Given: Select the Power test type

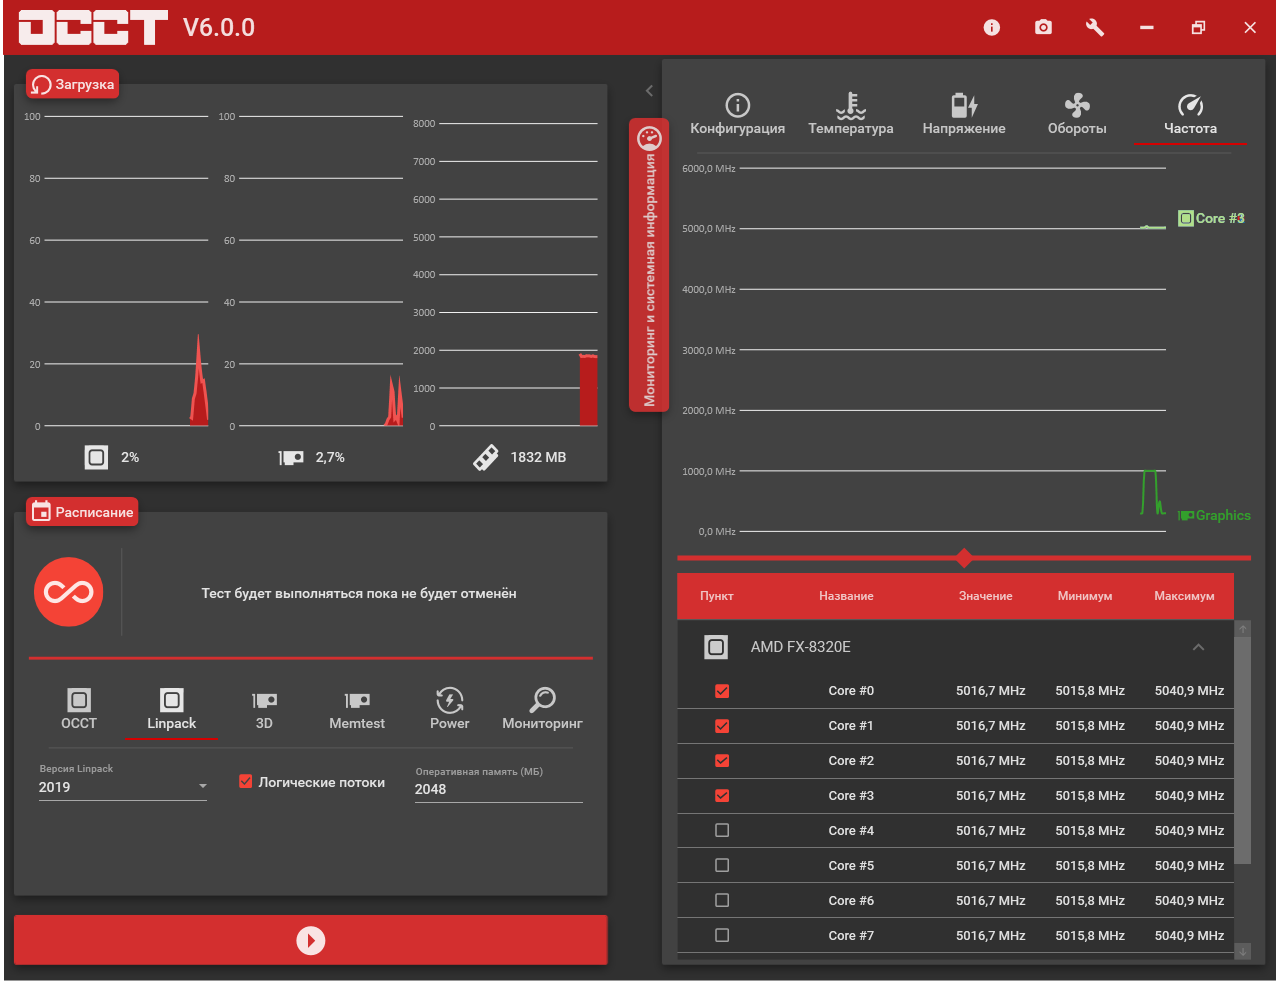Looking at the screenshot, I should click(450, 709).
